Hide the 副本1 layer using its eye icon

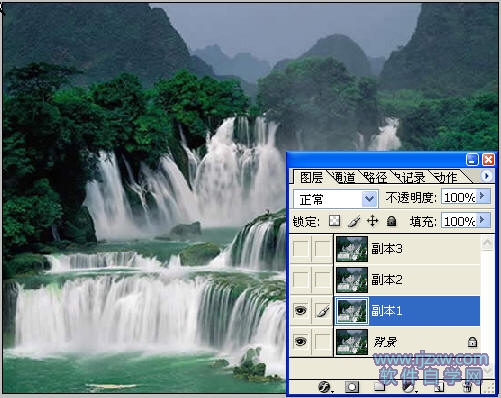pos(300,311)
